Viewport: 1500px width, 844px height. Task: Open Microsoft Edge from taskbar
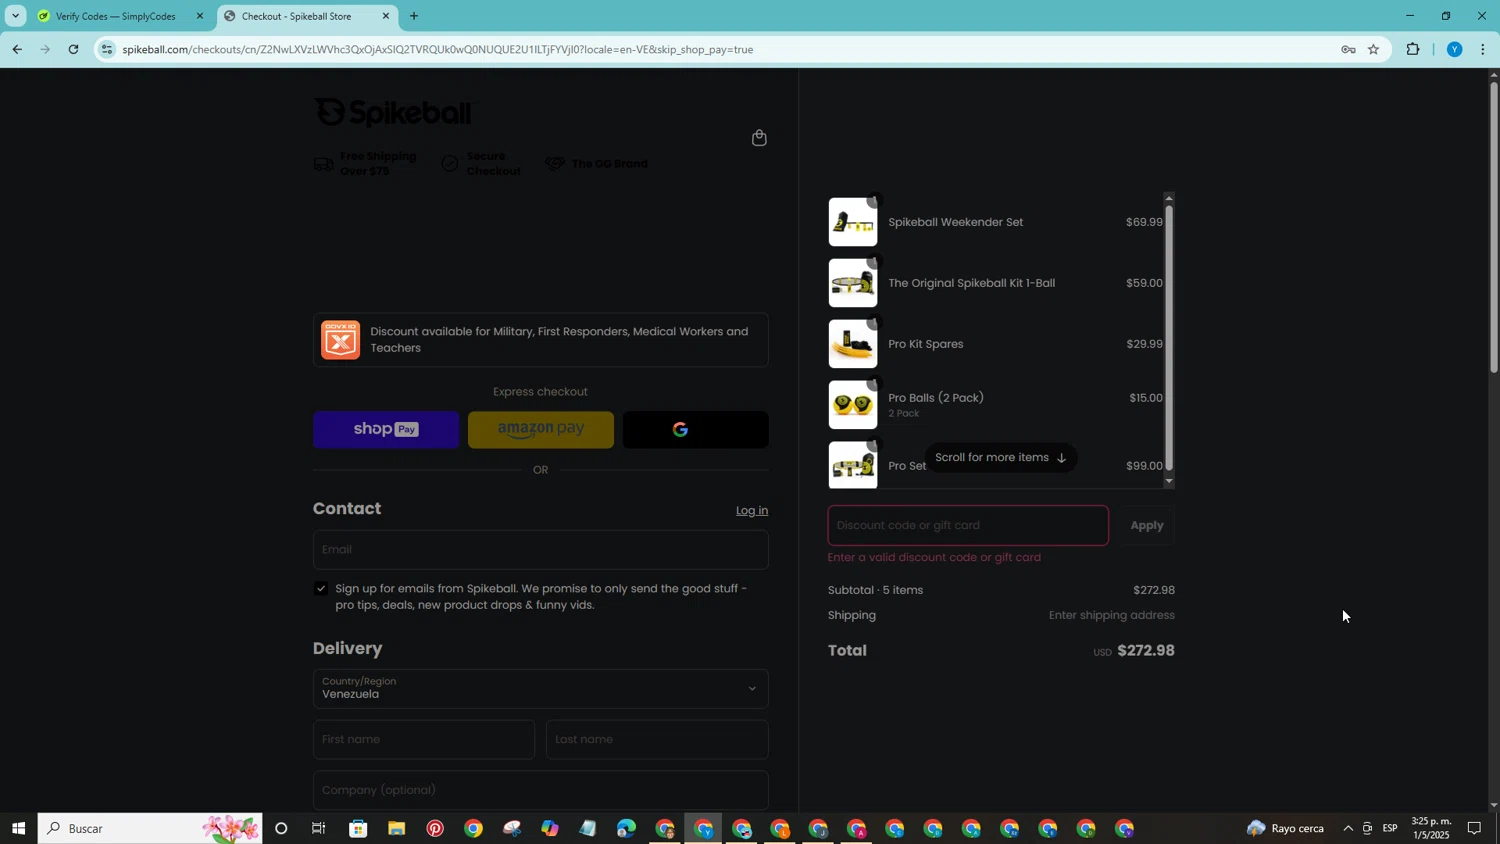click(626, 828)
